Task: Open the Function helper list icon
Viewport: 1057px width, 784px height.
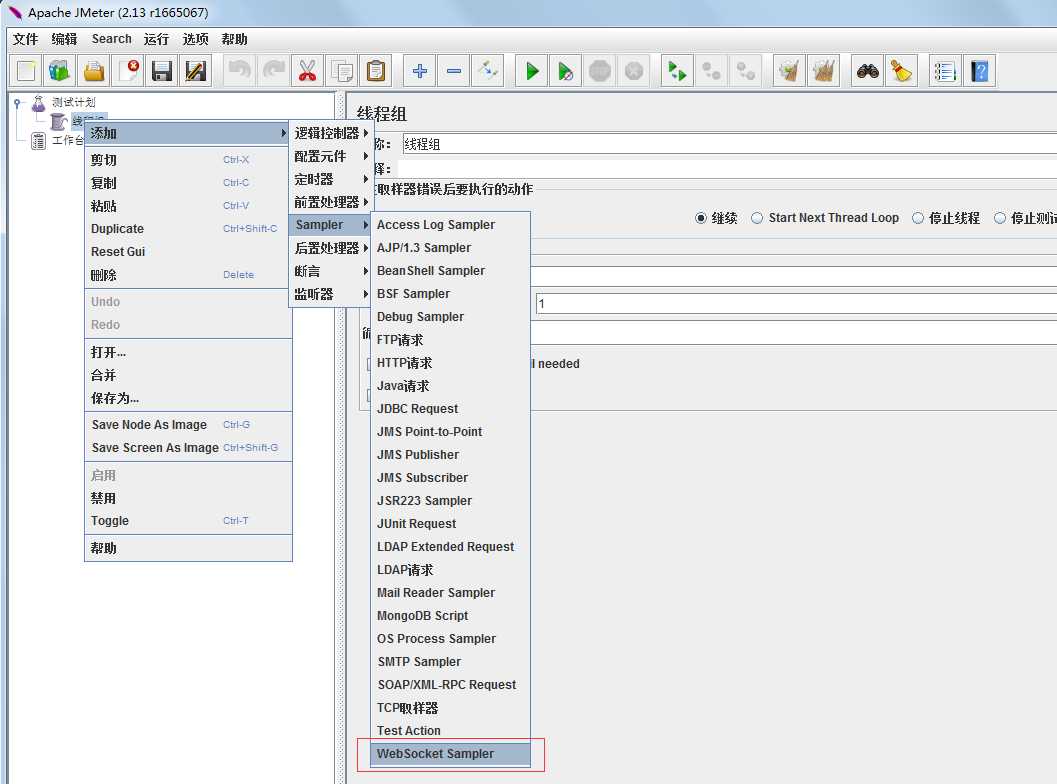Action: (945, 71)
